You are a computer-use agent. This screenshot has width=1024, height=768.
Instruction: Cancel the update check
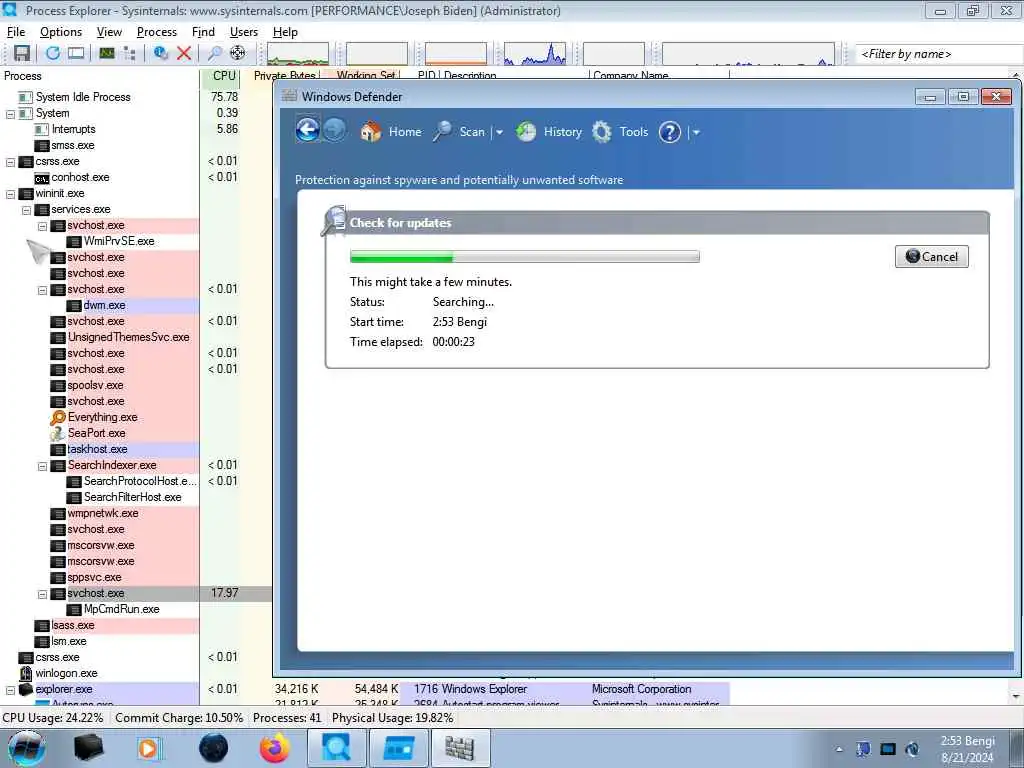tap(931, 257)
